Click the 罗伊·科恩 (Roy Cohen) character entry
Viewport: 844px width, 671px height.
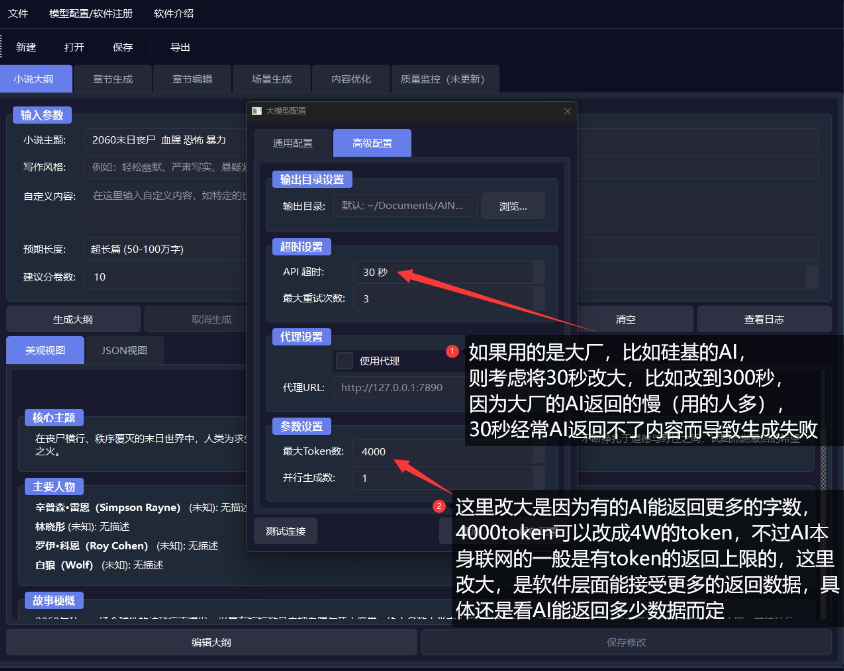(x=126, y=546)
